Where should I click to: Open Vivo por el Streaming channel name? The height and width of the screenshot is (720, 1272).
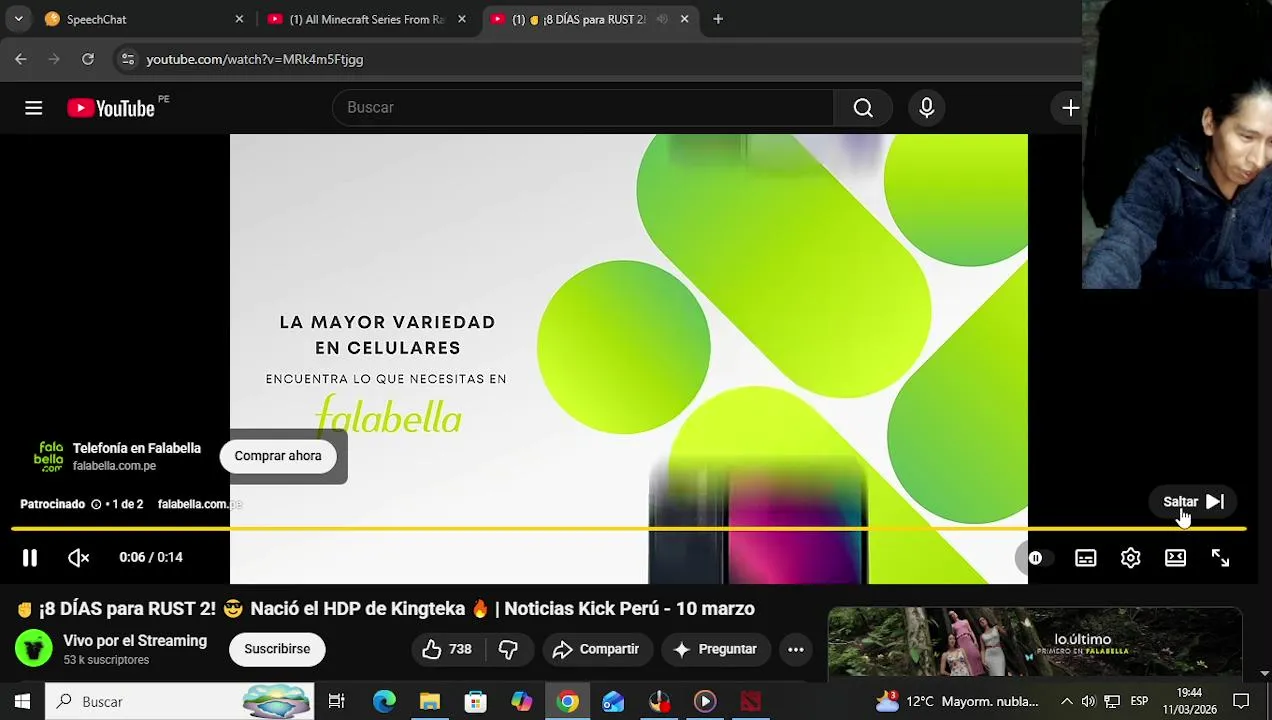coord(135,641)
